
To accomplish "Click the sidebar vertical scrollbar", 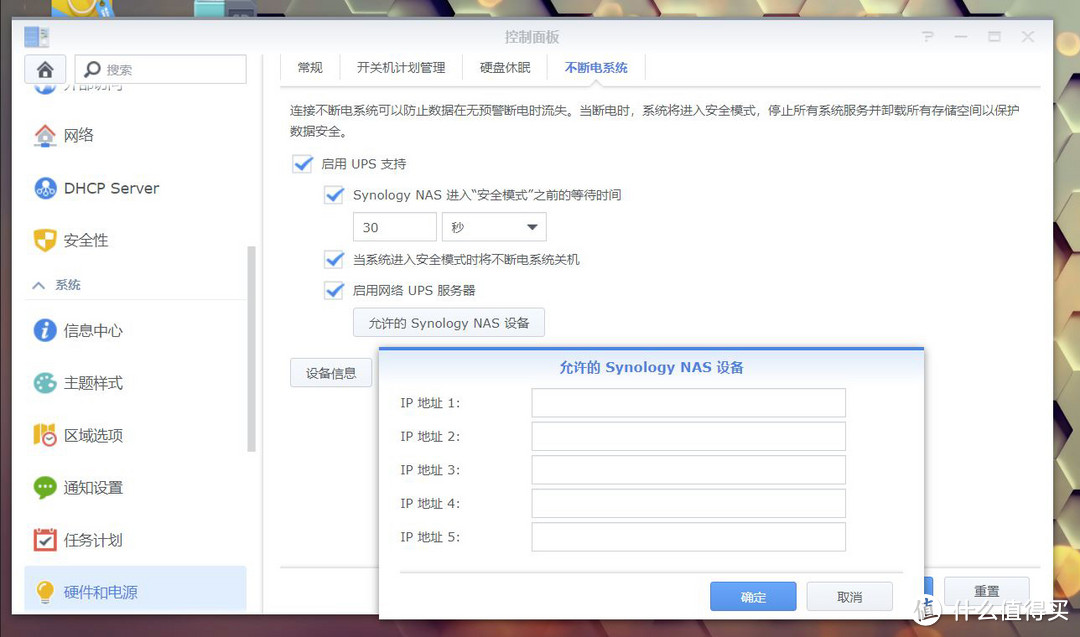I will pos(251,348).
